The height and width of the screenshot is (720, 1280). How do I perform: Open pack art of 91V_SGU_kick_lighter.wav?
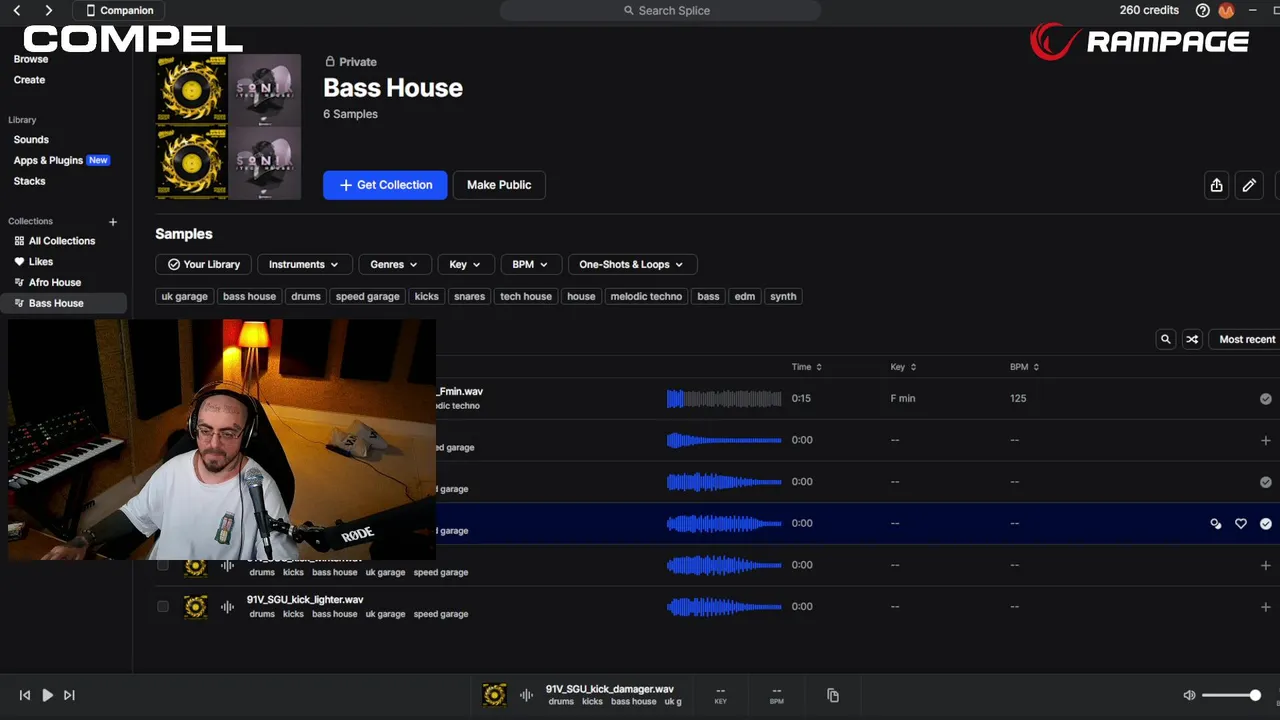(x=196, y=607)
